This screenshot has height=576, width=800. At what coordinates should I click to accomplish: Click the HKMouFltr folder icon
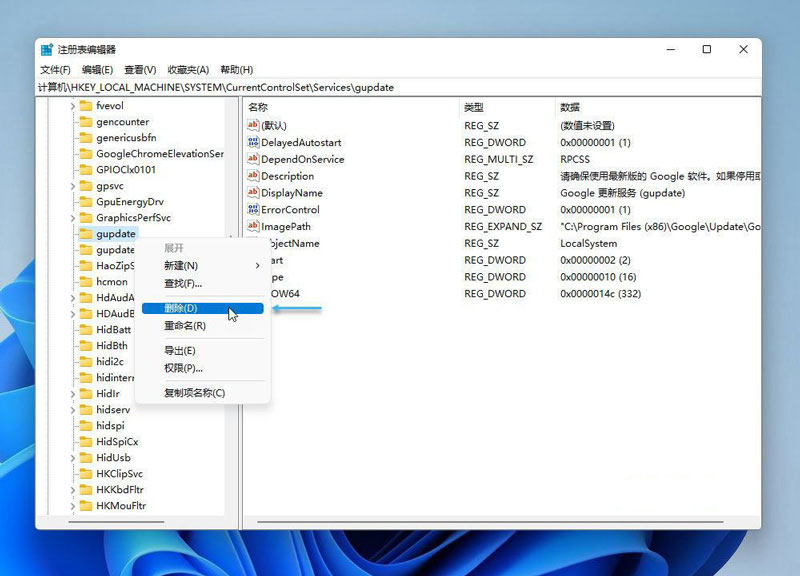(86, 506)
